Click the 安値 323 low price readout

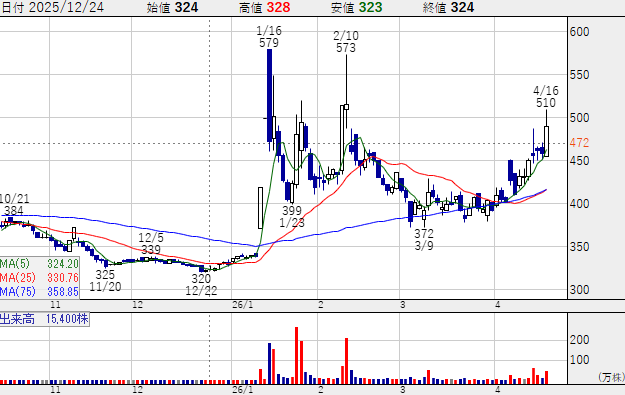pyautogui.click(x=356, y=7)
